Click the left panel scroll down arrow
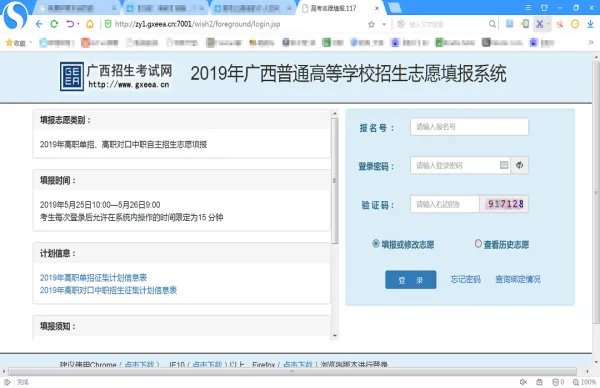The height and width of the screenshot is (388, 600). [x=335, y=336]
